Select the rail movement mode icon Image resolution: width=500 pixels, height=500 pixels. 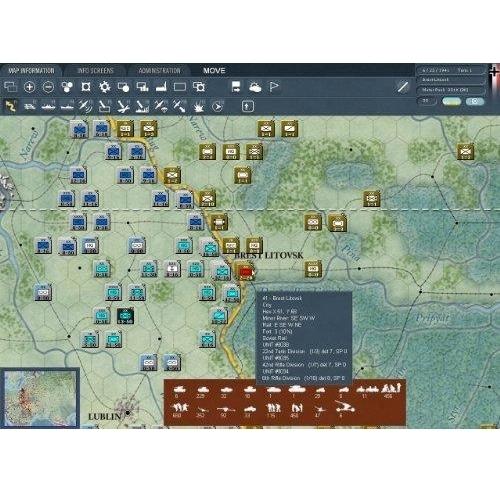30,106
